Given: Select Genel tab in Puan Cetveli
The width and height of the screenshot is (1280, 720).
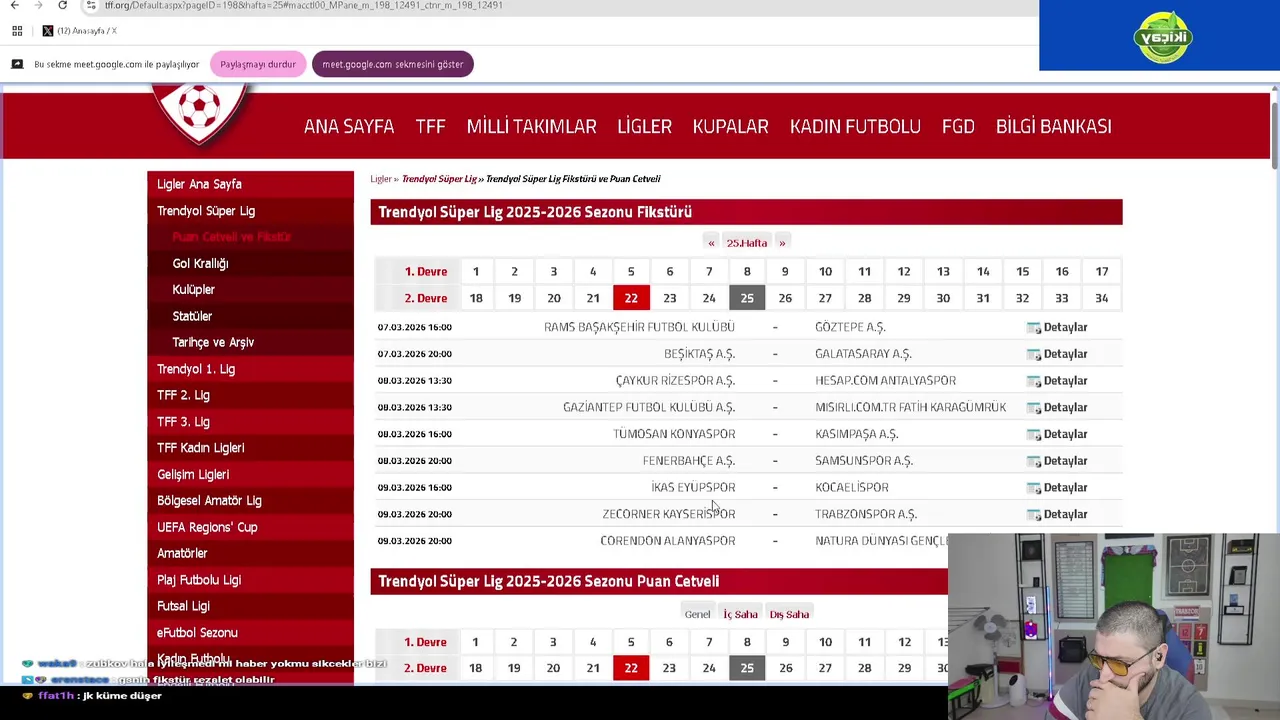Looking at the screenshot, I should point(697,614).
